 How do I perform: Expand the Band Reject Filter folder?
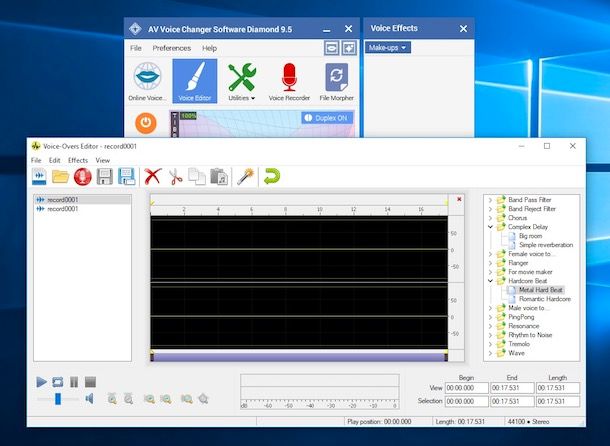point(490,209)
